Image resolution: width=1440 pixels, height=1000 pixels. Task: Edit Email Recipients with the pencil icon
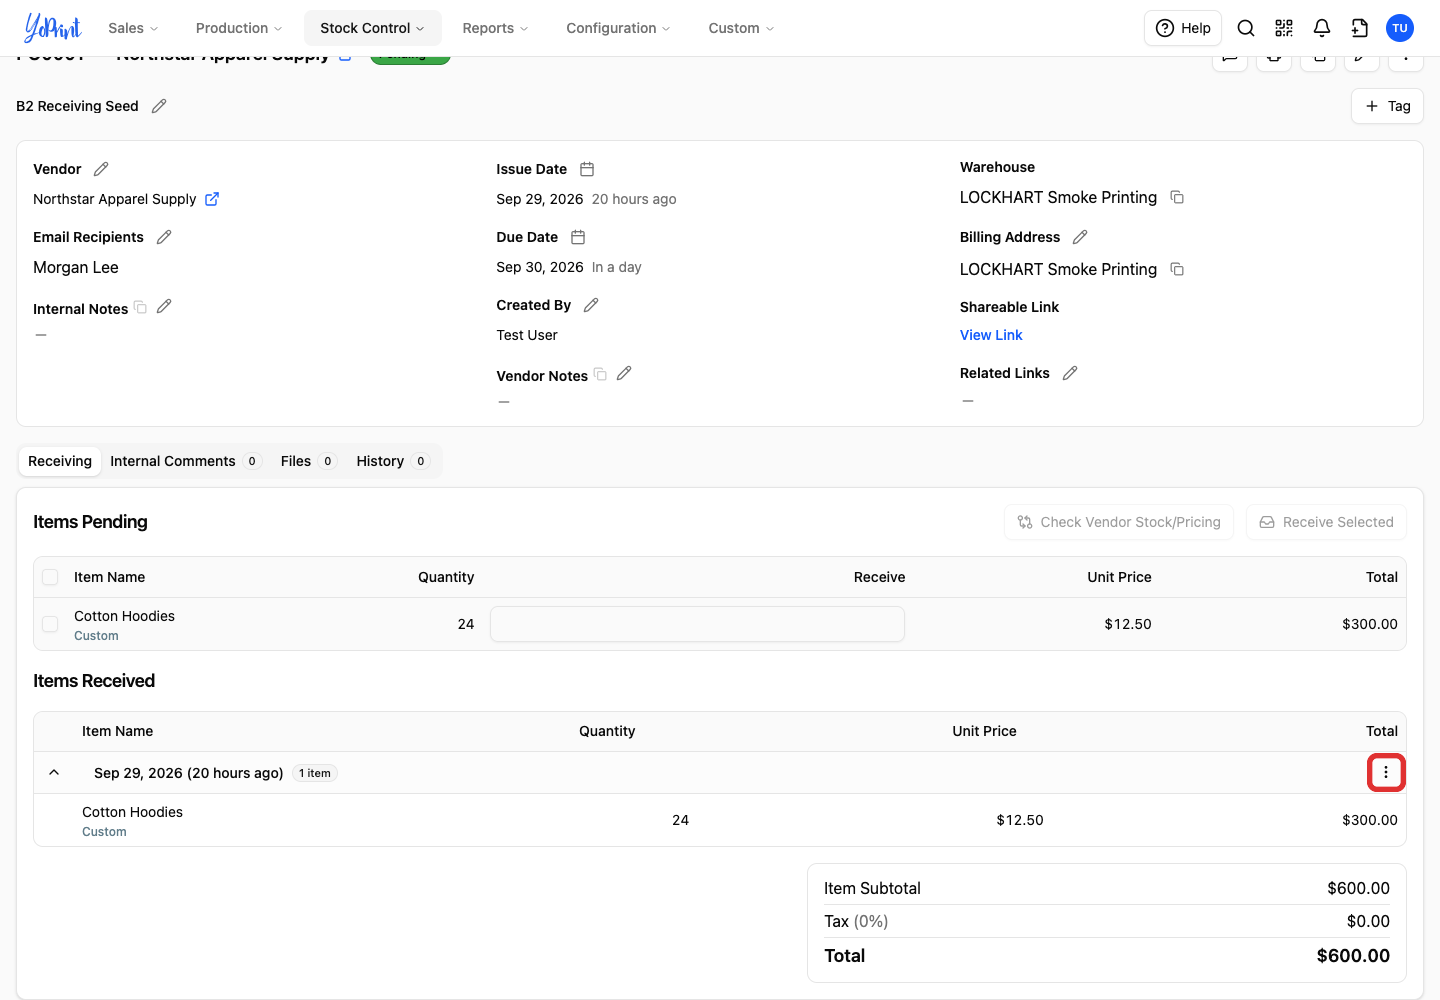tap(164, 237)
